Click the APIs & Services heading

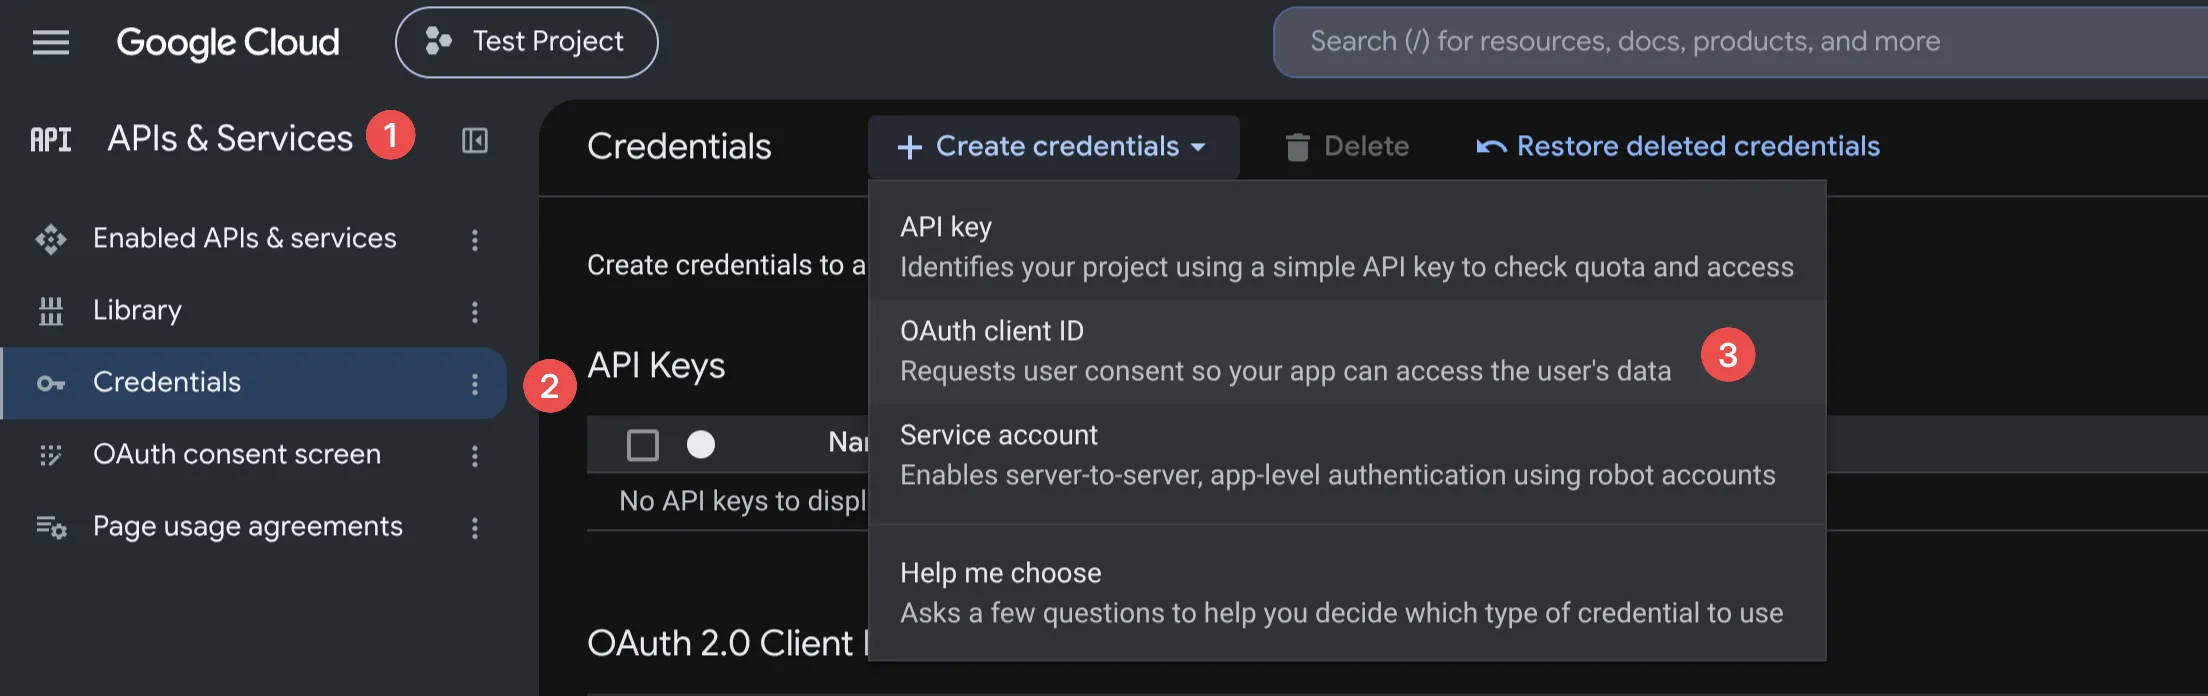(x=230, y=138)
